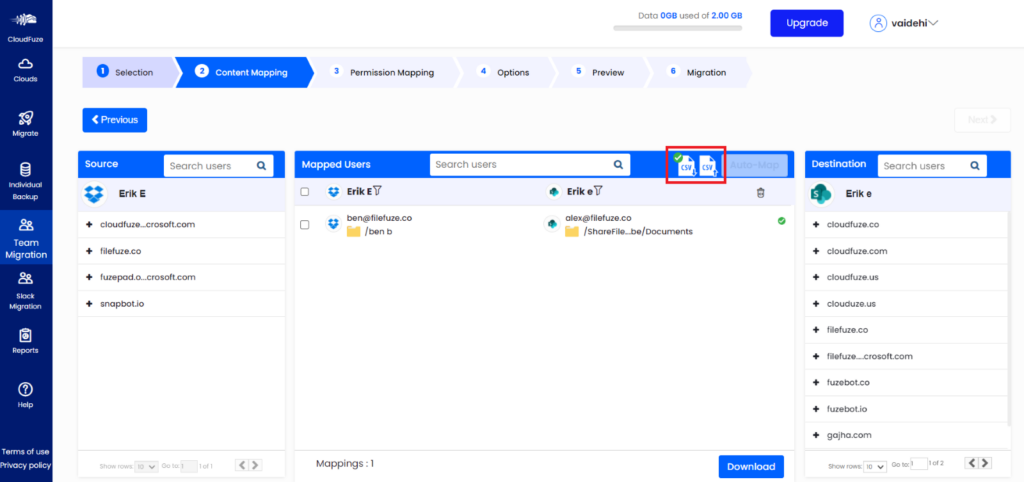Expand filefuze.co in the Source panel
The image size is (1024, 482).
pyautogui.click(x=90, y=251)
